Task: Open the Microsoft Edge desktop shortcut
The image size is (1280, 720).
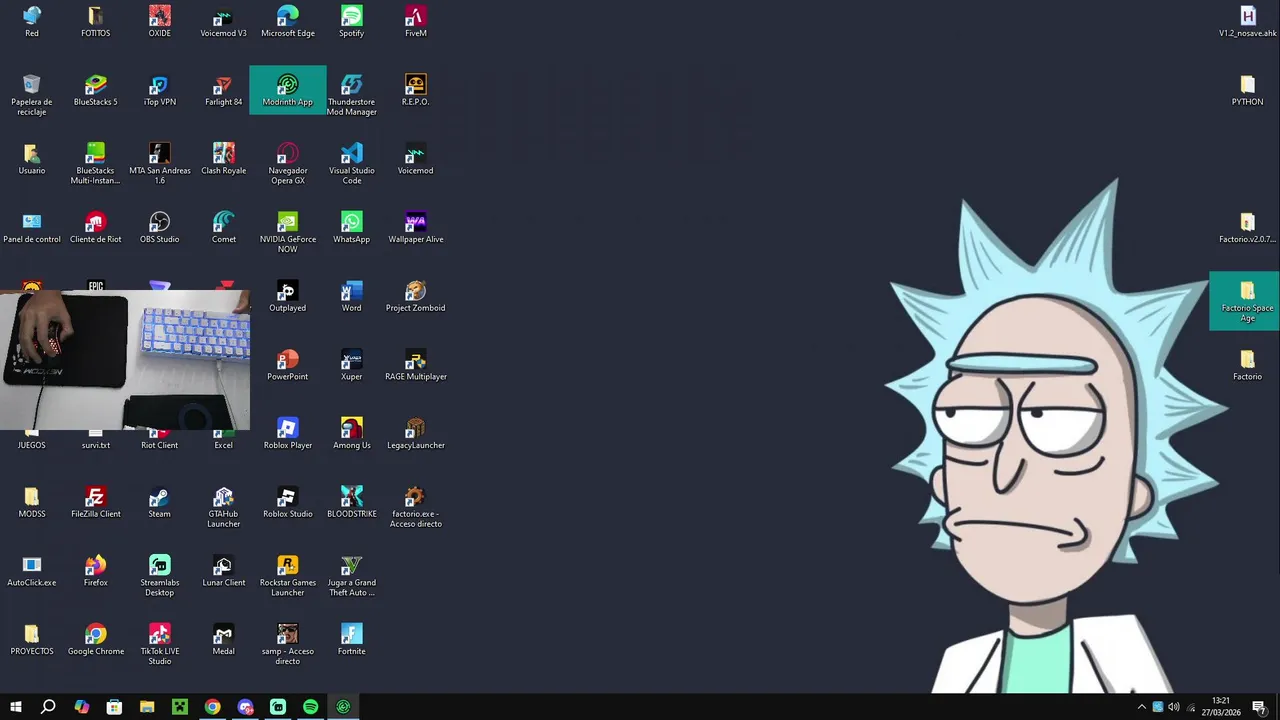Action: 288,22
